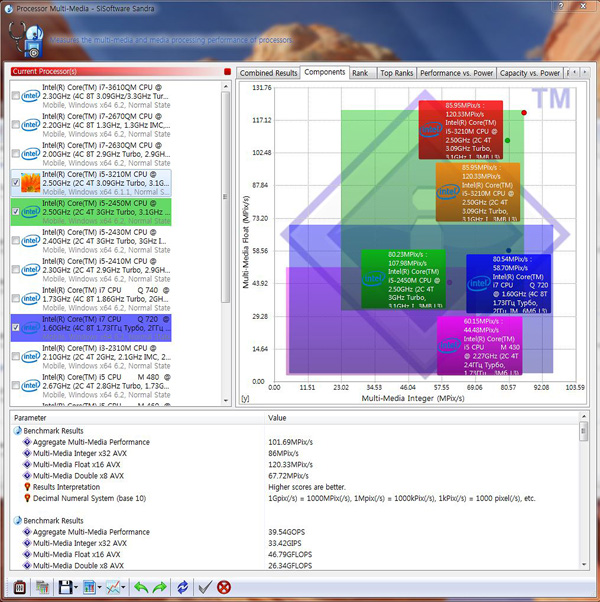600x602 pixels.
Task: Click the orange i5-3210M chart label box
Action: click(x=478, y=192)
